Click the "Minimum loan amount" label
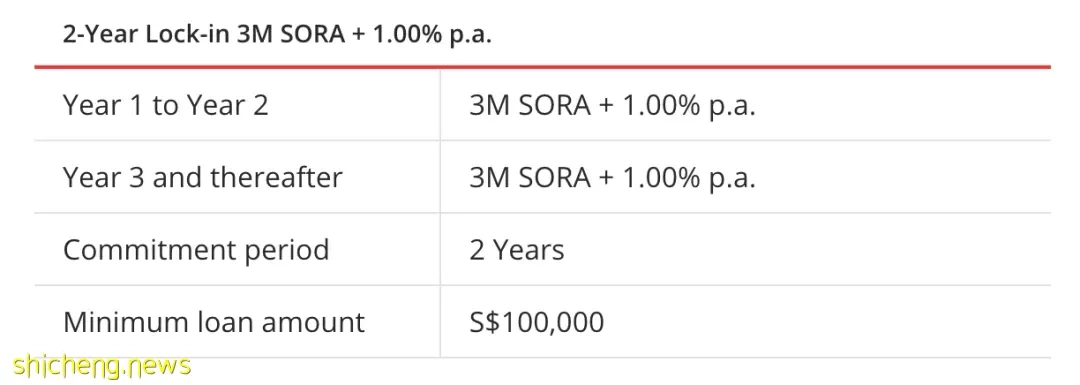The image size is (1080, 385). [214, 322]
